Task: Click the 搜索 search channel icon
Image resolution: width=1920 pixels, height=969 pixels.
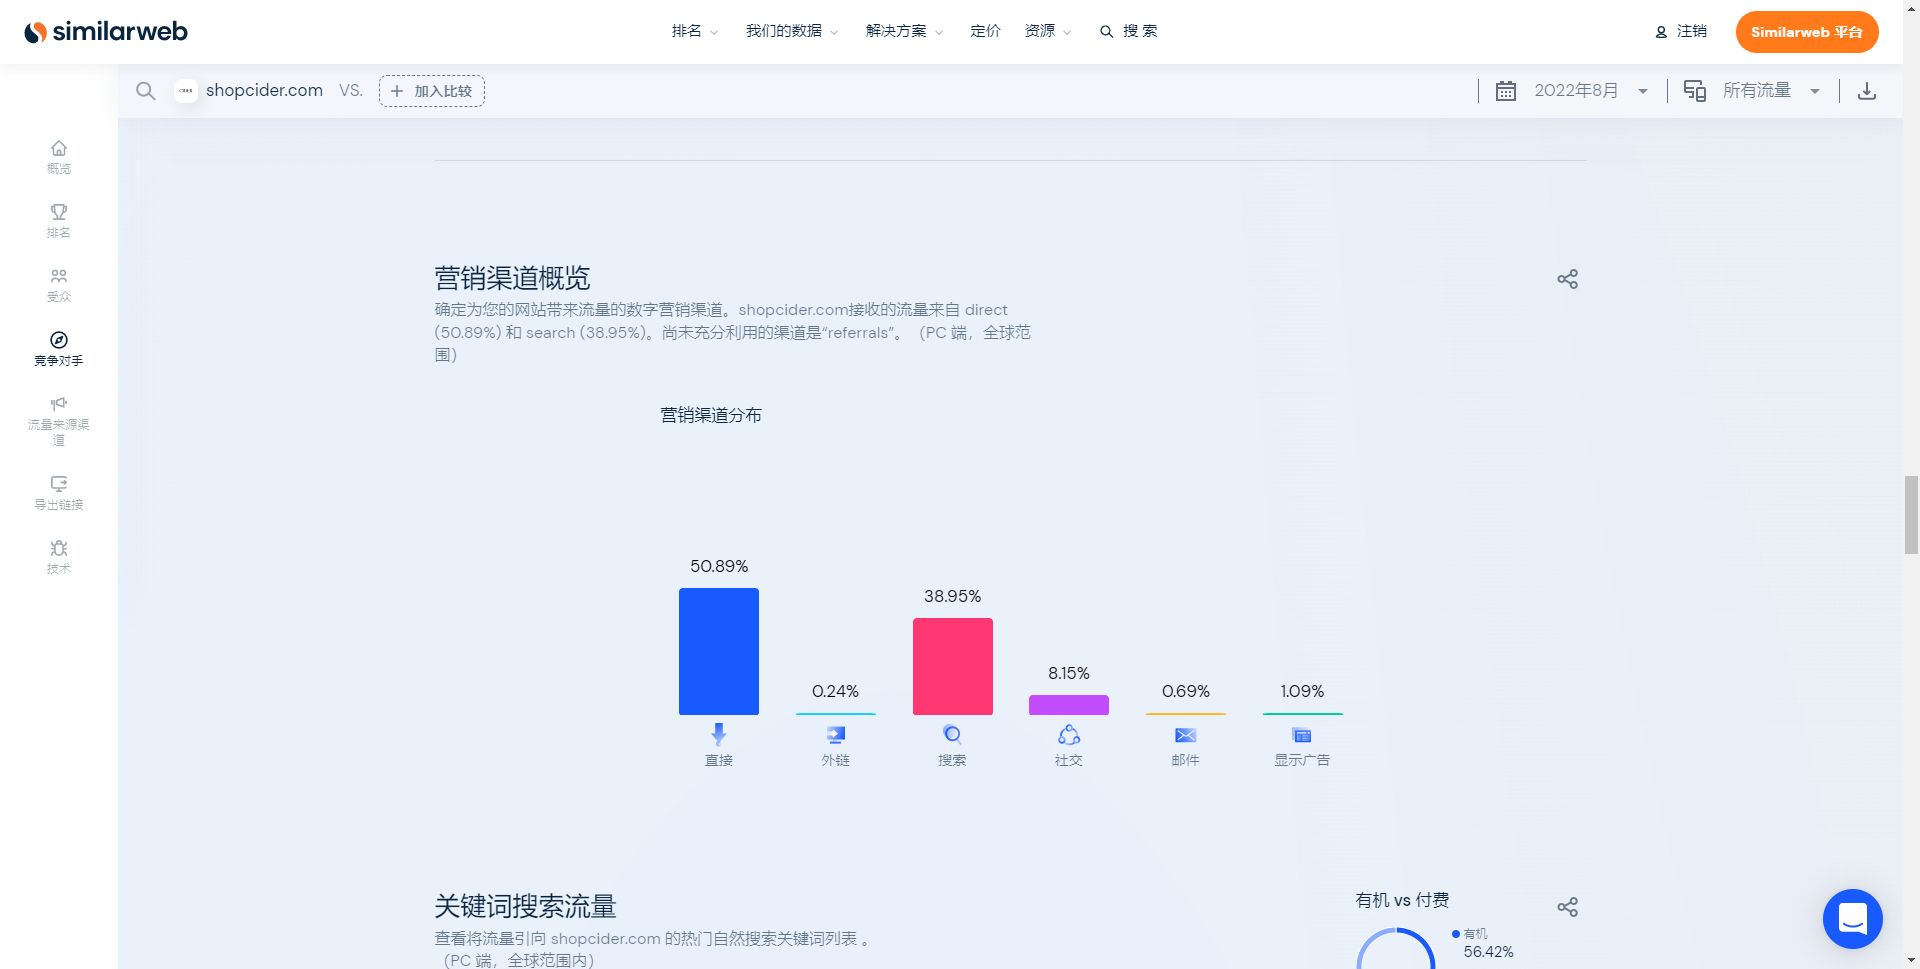Action: pyautogui.click(x=952, y=735)
